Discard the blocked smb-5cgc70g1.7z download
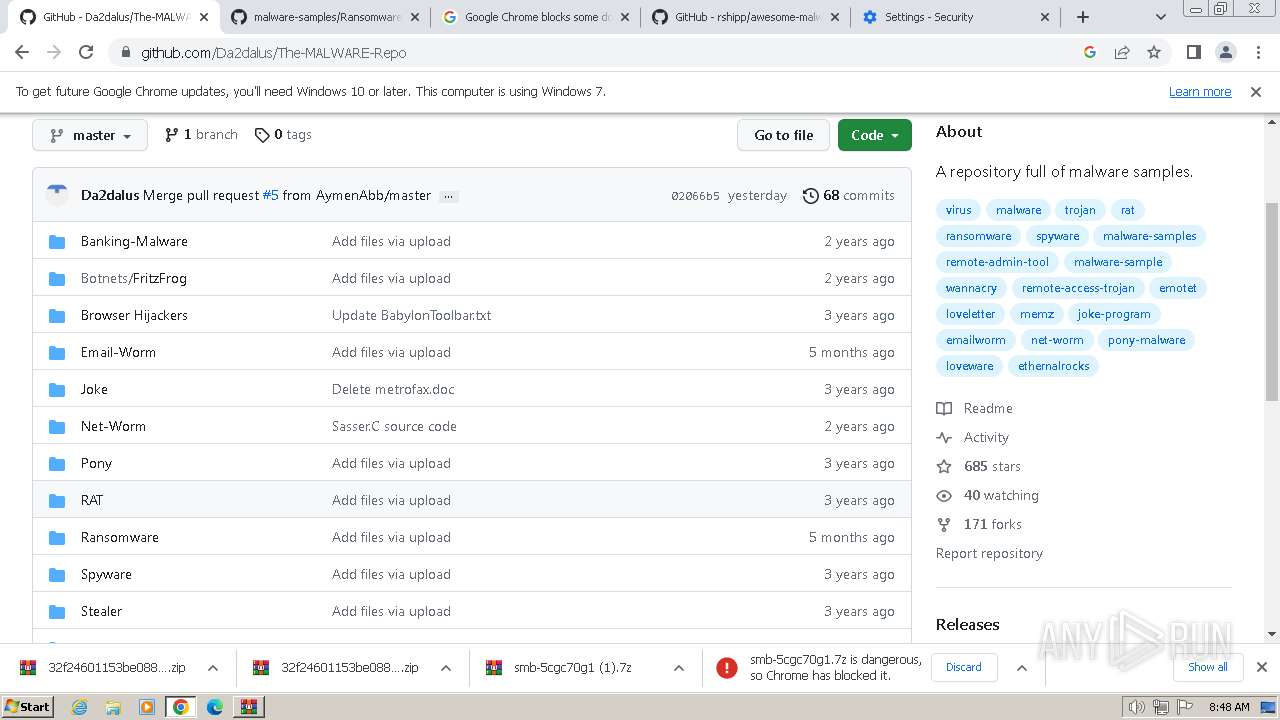 click(964, 667)
